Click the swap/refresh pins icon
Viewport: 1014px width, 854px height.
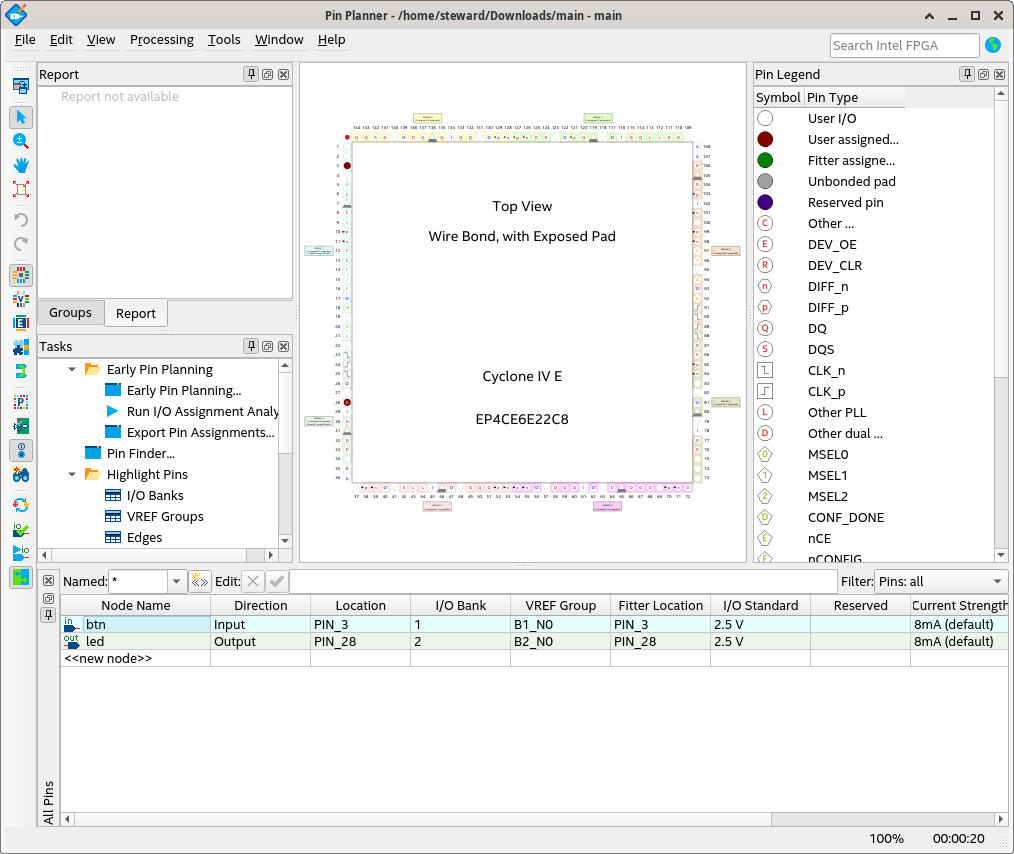click(x=21, y=505)
